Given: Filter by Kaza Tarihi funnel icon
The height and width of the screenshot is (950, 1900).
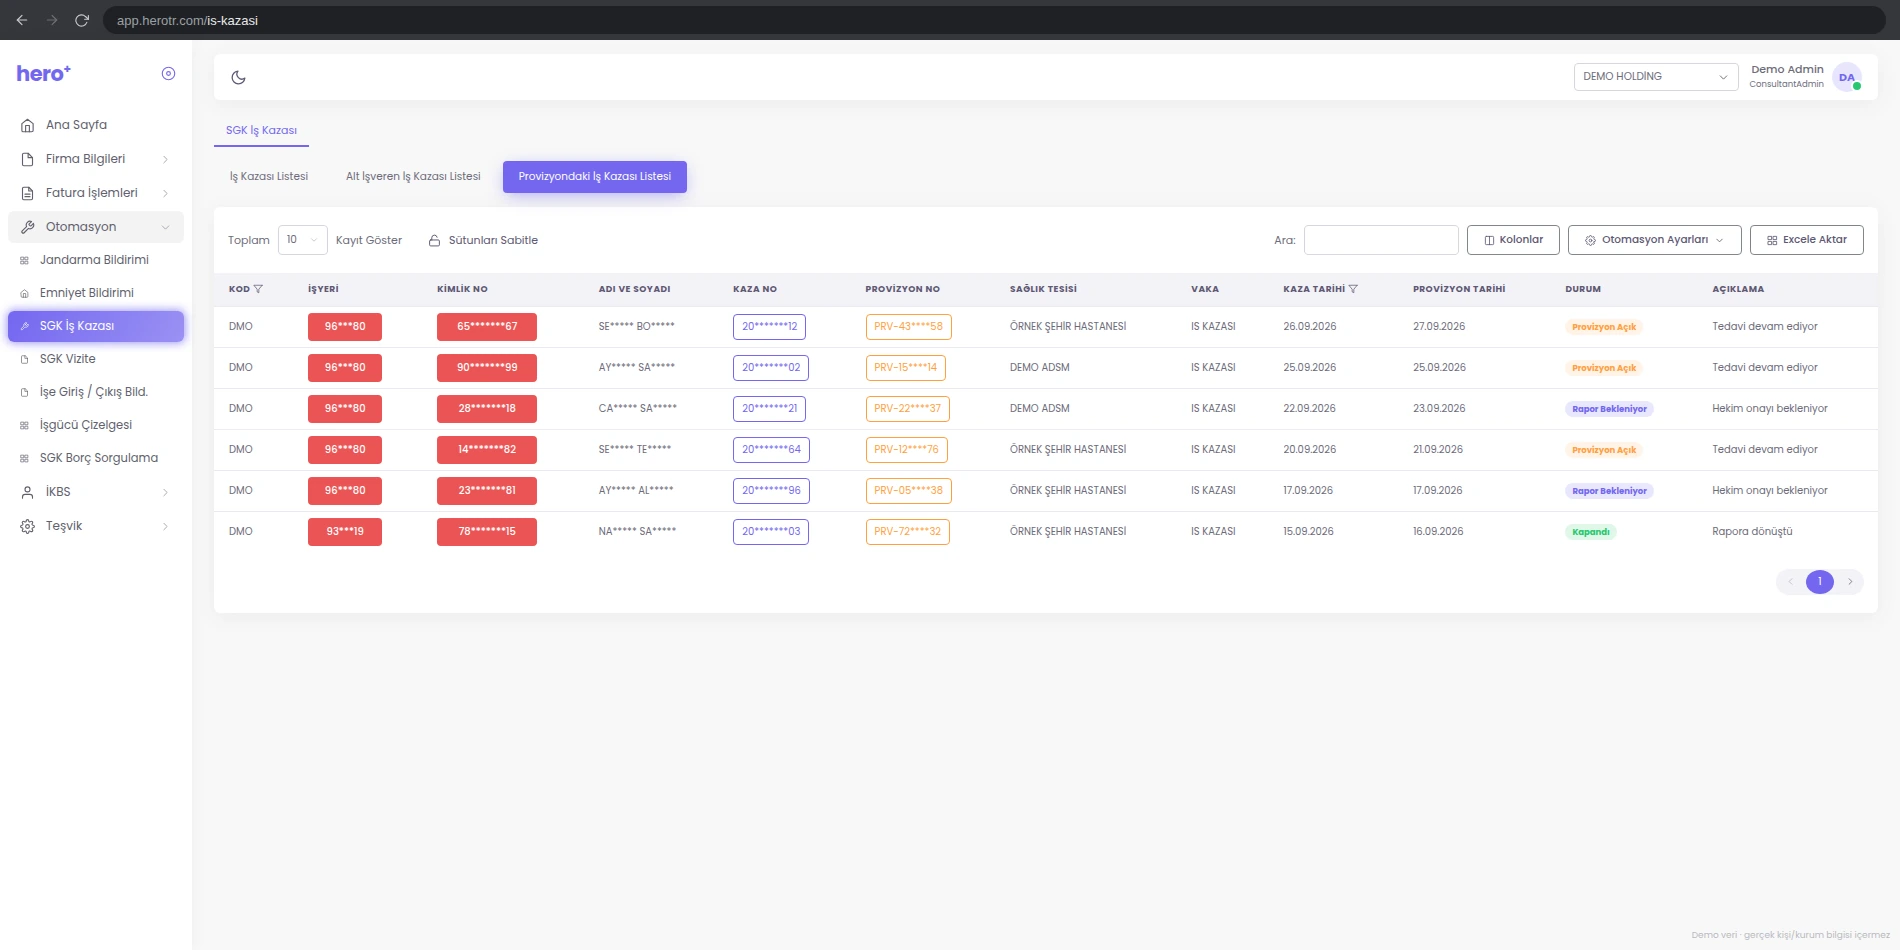Looking at the screenshot, I should [x=1353, y=289].
